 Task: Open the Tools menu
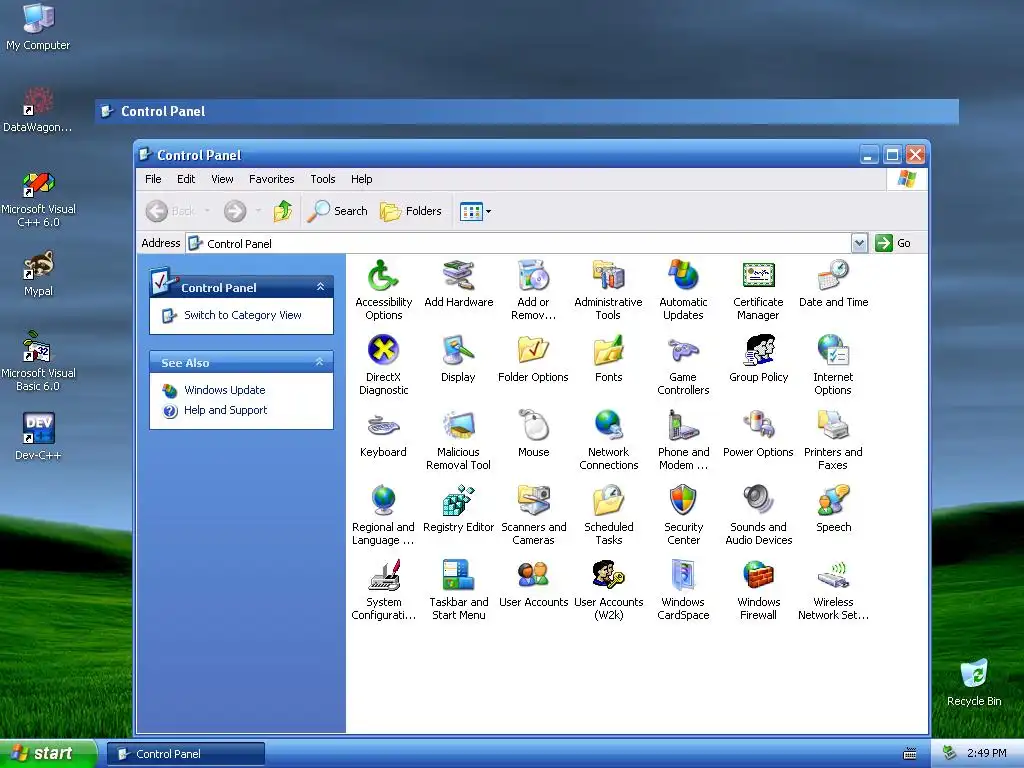pyautogui.click(x=323, y=179)
